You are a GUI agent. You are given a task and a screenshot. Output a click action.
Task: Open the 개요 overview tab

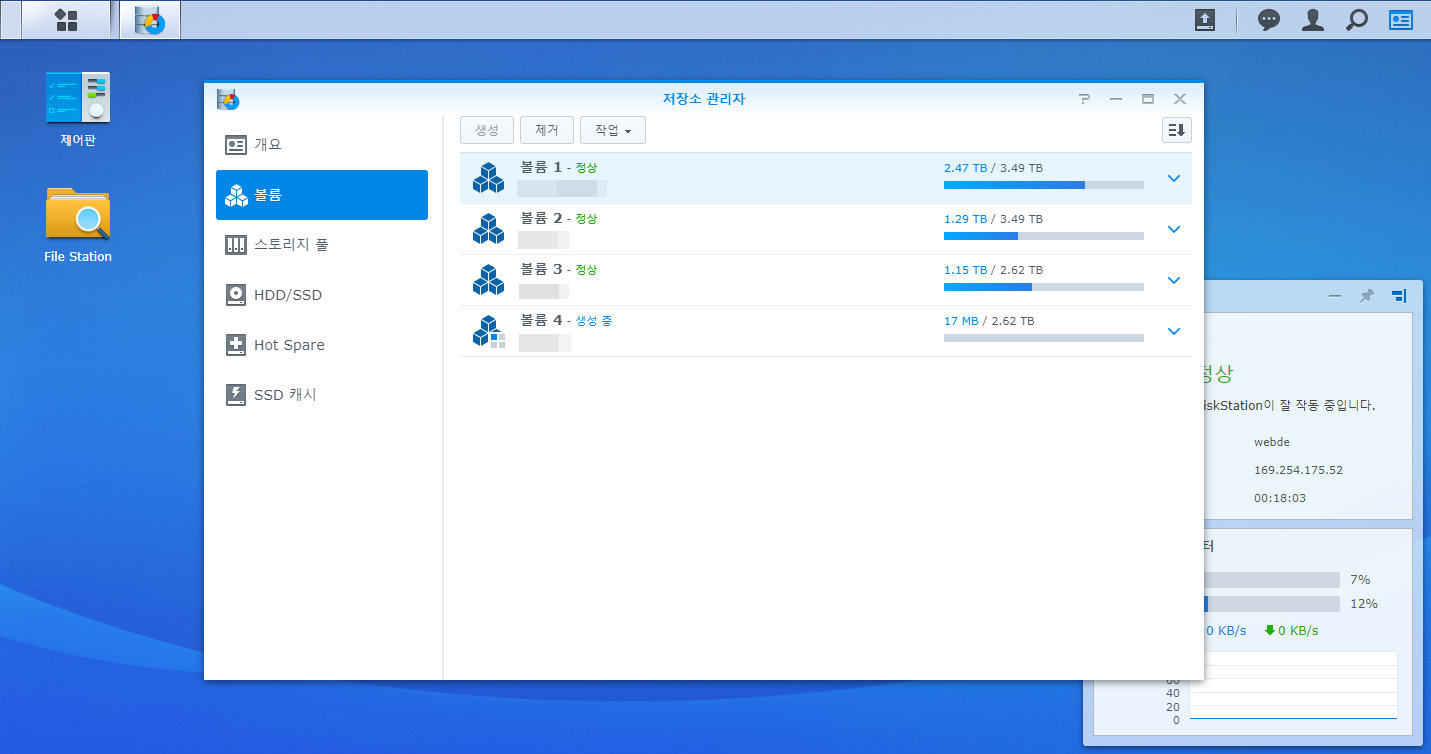tap(322, 145)
